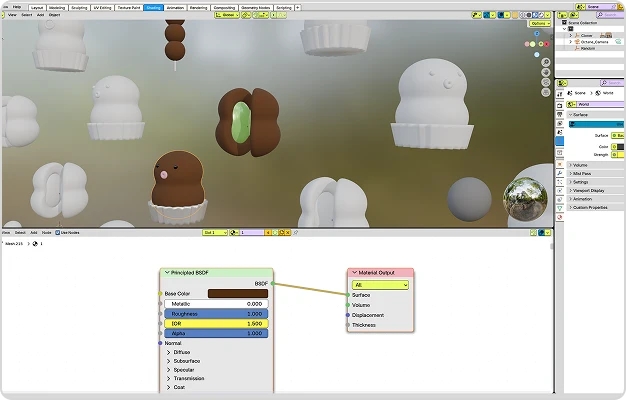Viewport: 626px width, 400px height.
Task: Click the Show Overlays icon in viewport header
Action: click(x=501, y=15)
